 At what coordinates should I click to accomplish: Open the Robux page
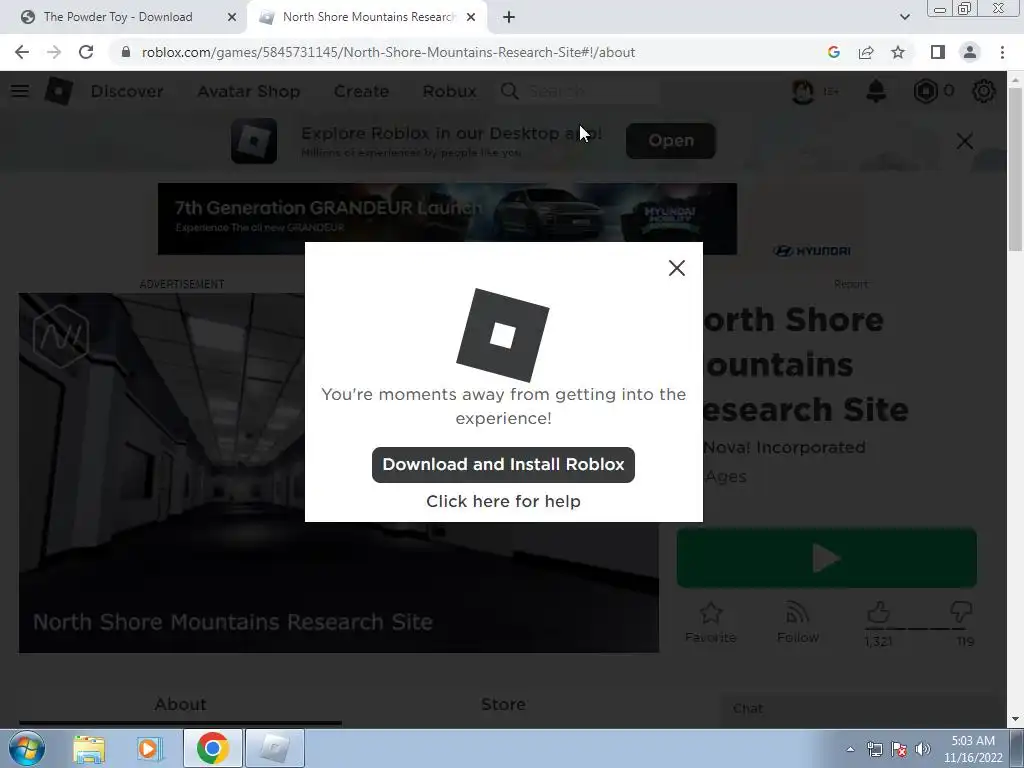point(449,91)
